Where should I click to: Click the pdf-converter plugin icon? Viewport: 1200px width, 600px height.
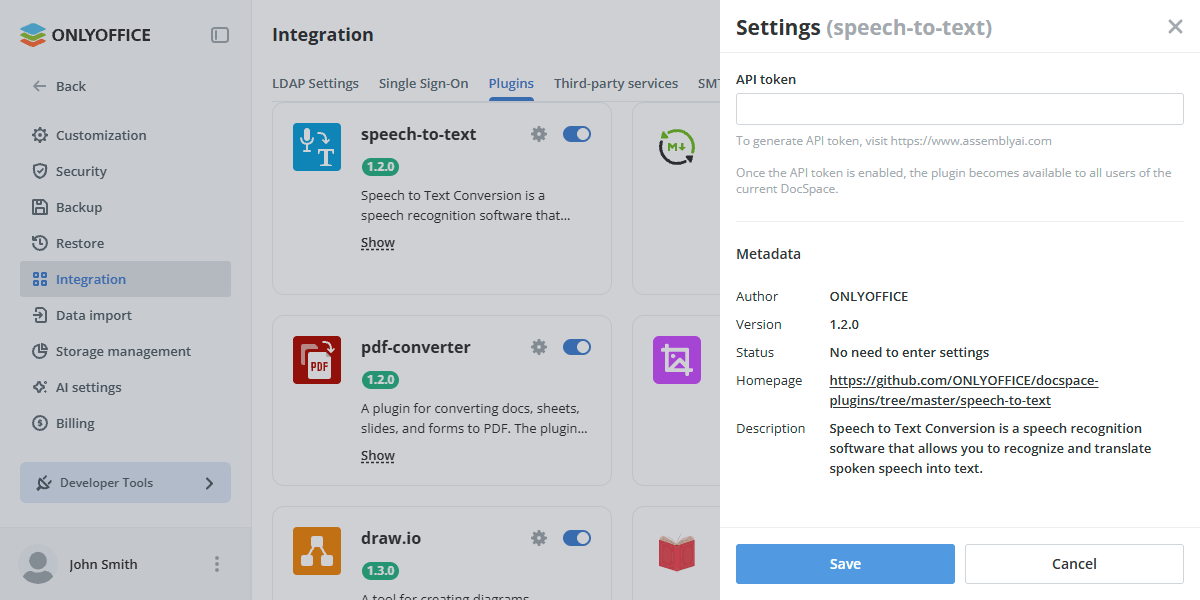317,360
